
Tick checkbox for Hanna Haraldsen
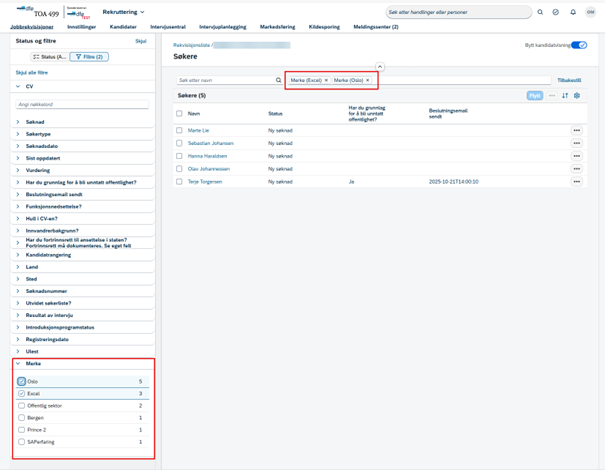point(179,156)
